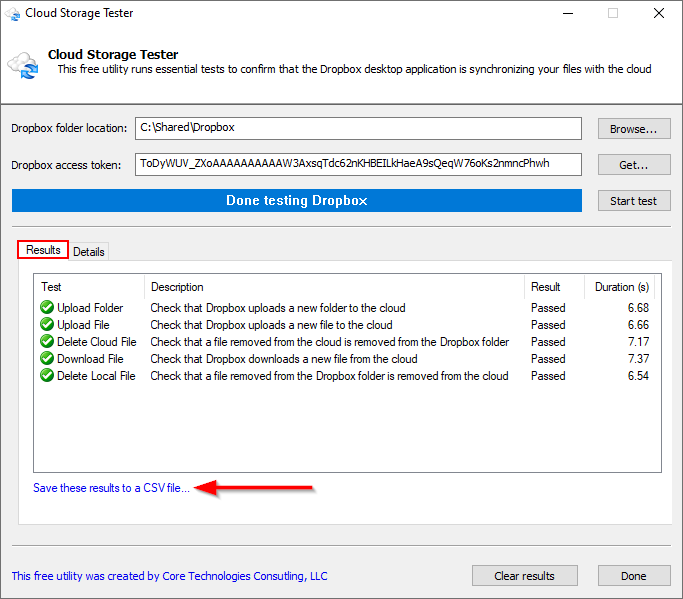683x599 pixels.
Task: Click the Cloud Storage Tester title bar icon
Action: click(13, 14)
